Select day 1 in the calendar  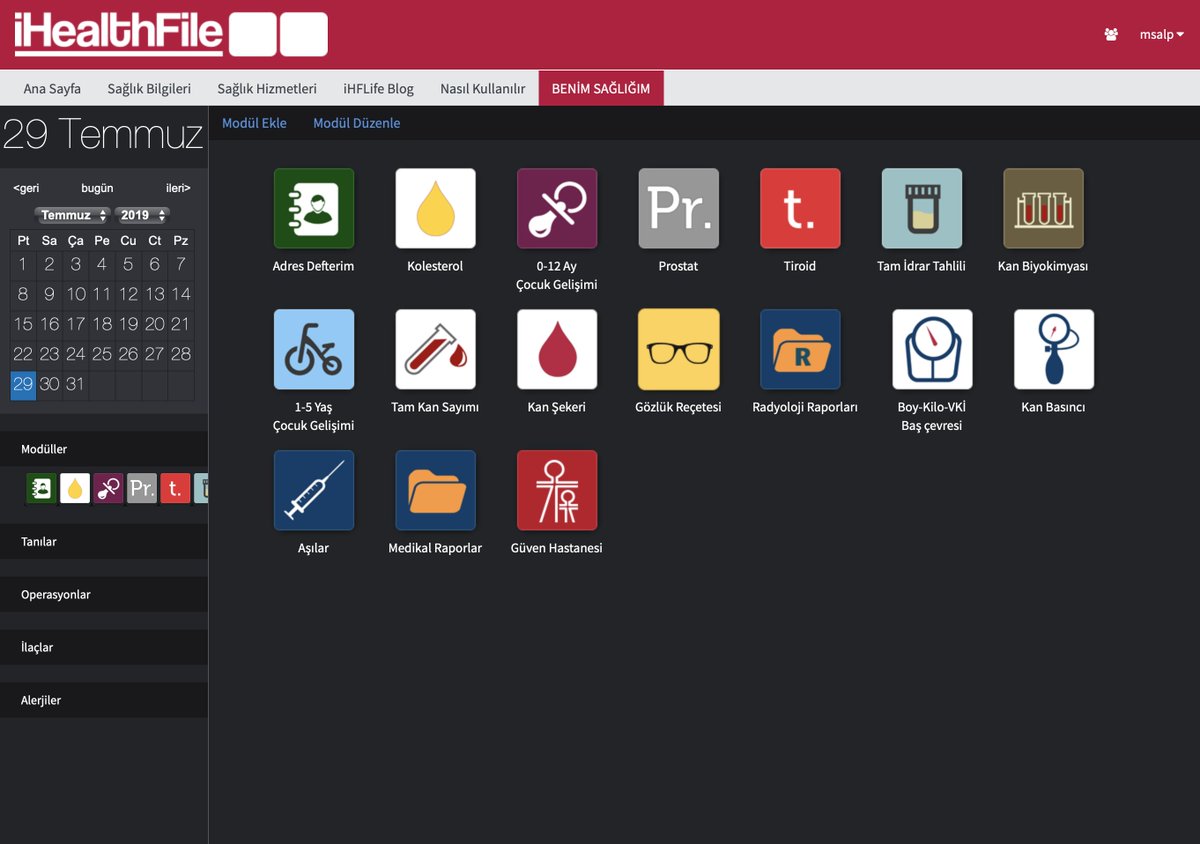[x=23, y=265]
